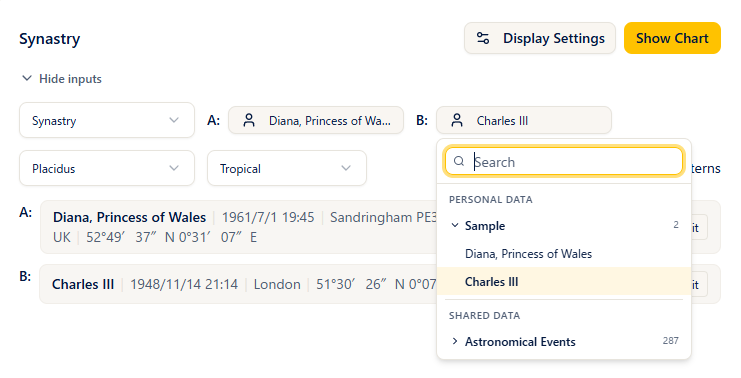Open Display Settings

(540, 38)
